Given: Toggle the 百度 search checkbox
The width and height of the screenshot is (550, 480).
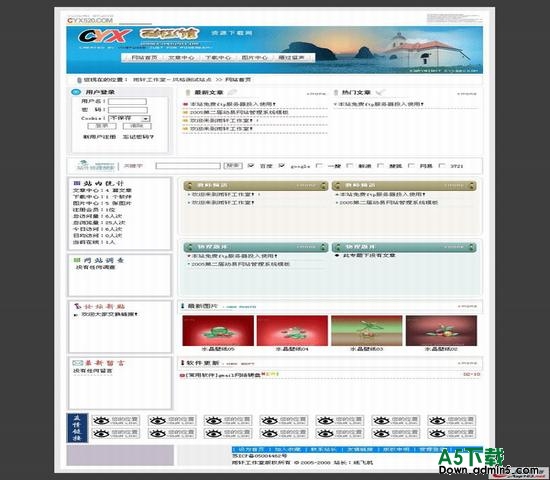Looking at the screenshot, I should pos(251,165).
